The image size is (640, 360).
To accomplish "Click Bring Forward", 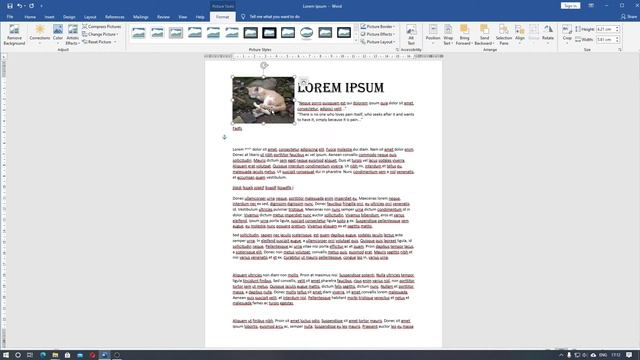I will click(464, 35).
